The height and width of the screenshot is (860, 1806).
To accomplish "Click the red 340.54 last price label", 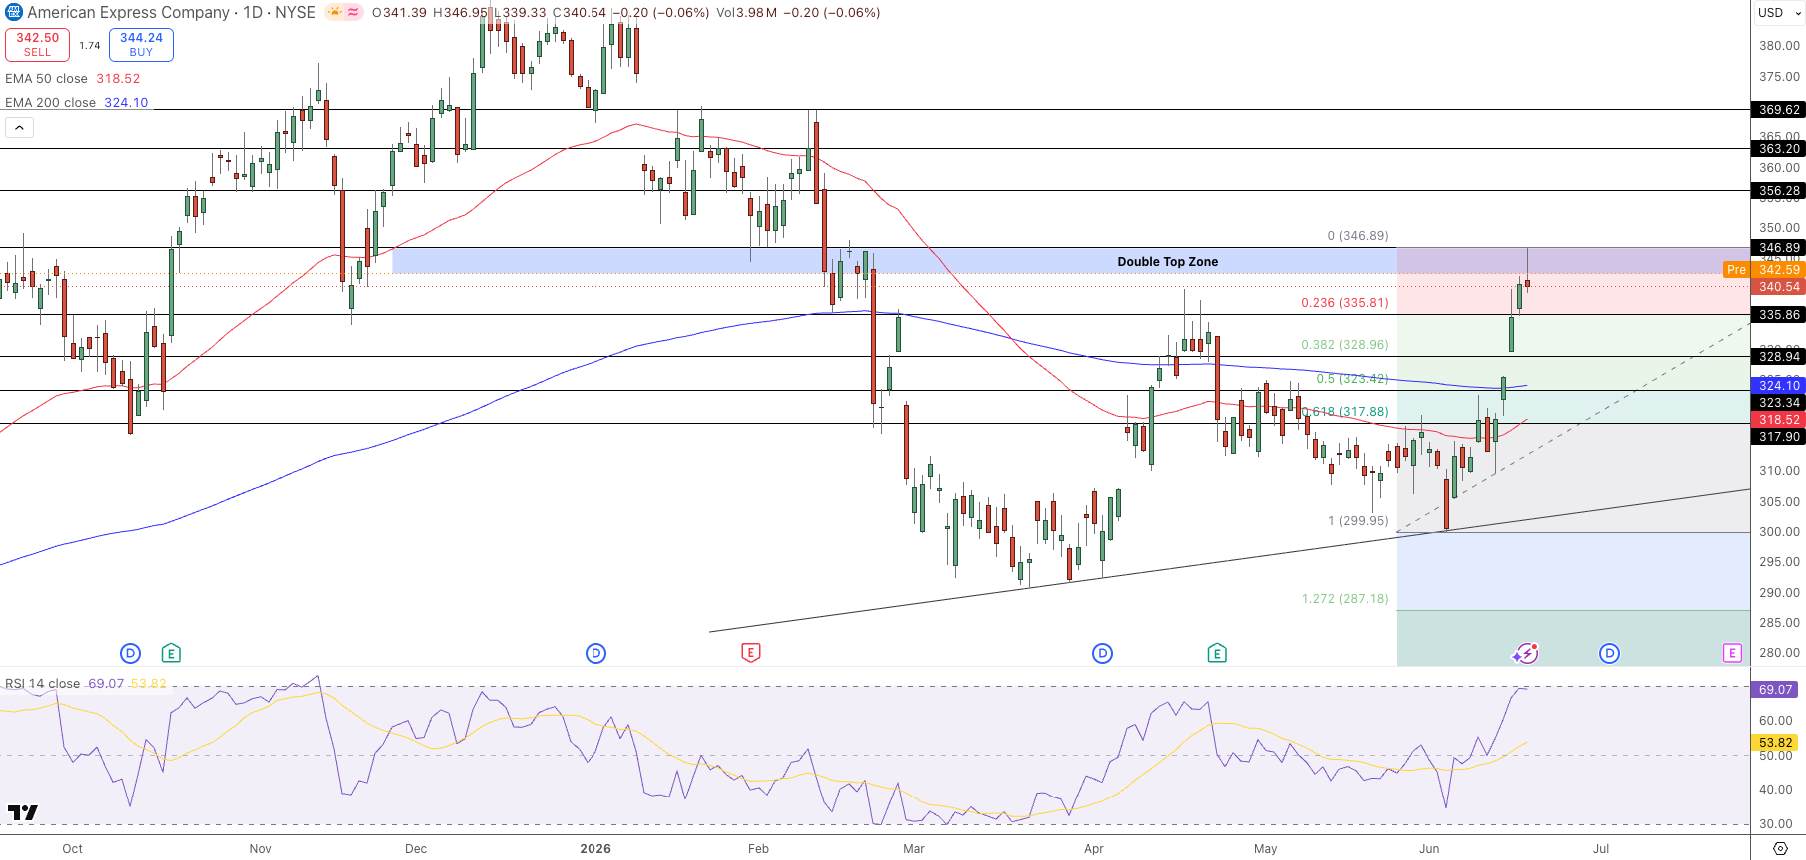I will (1778, 287).
